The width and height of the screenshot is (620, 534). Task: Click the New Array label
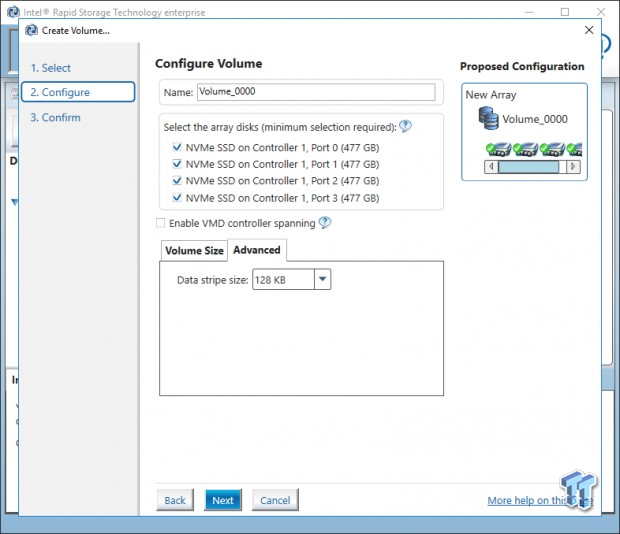491,95
